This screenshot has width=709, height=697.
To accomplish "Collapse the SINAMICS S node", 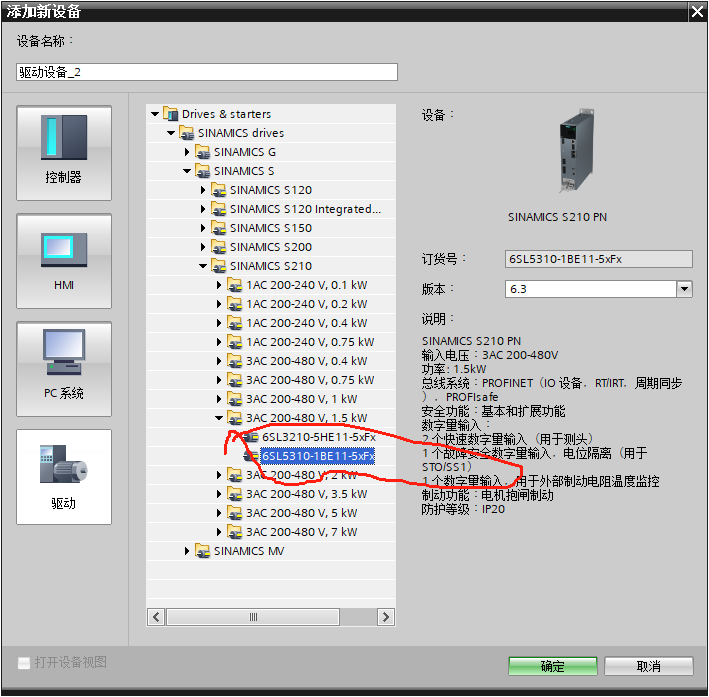I will tap(187, 171).
